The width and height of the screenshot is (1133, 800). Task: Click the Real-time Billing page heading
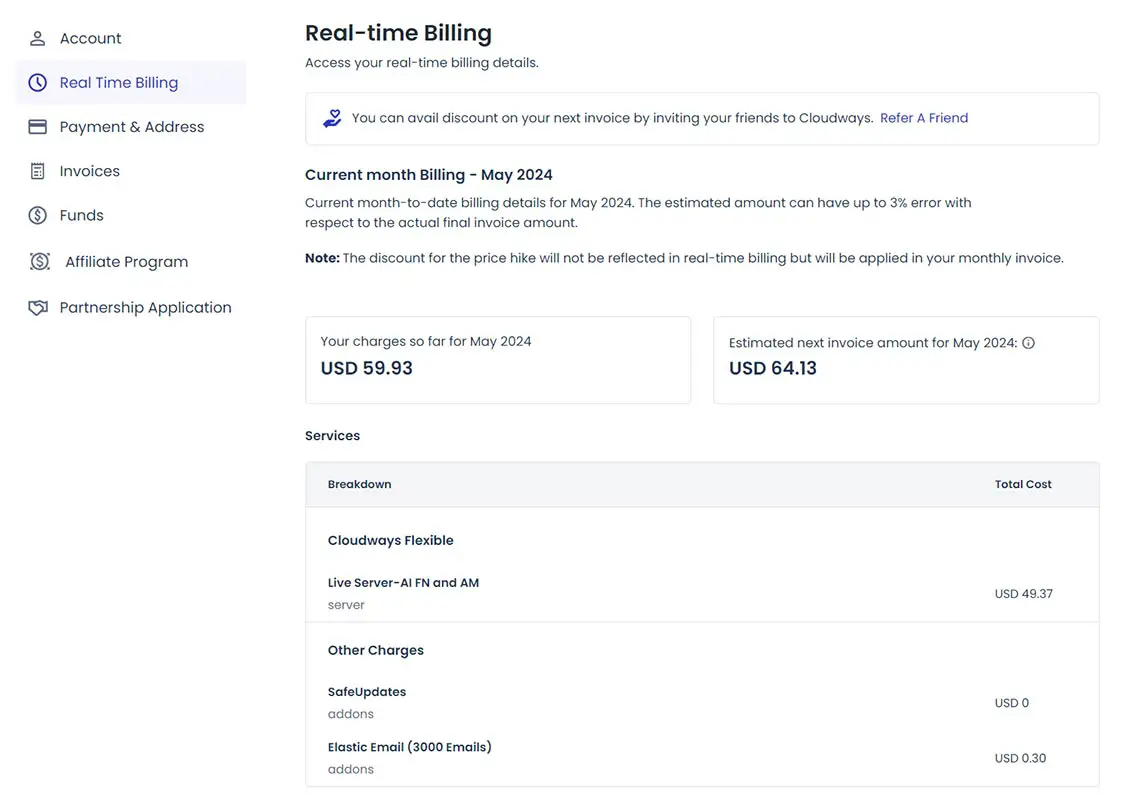[x=398, y=33]
